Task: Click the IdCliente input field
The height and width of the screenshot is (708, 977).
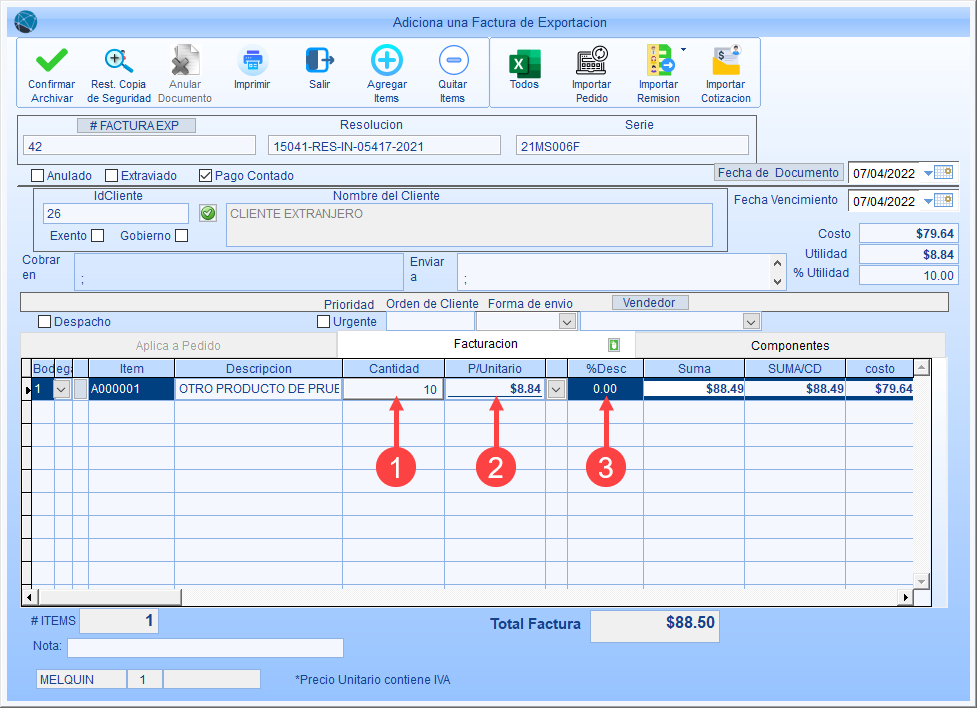Action: click(x=116, y=214)
